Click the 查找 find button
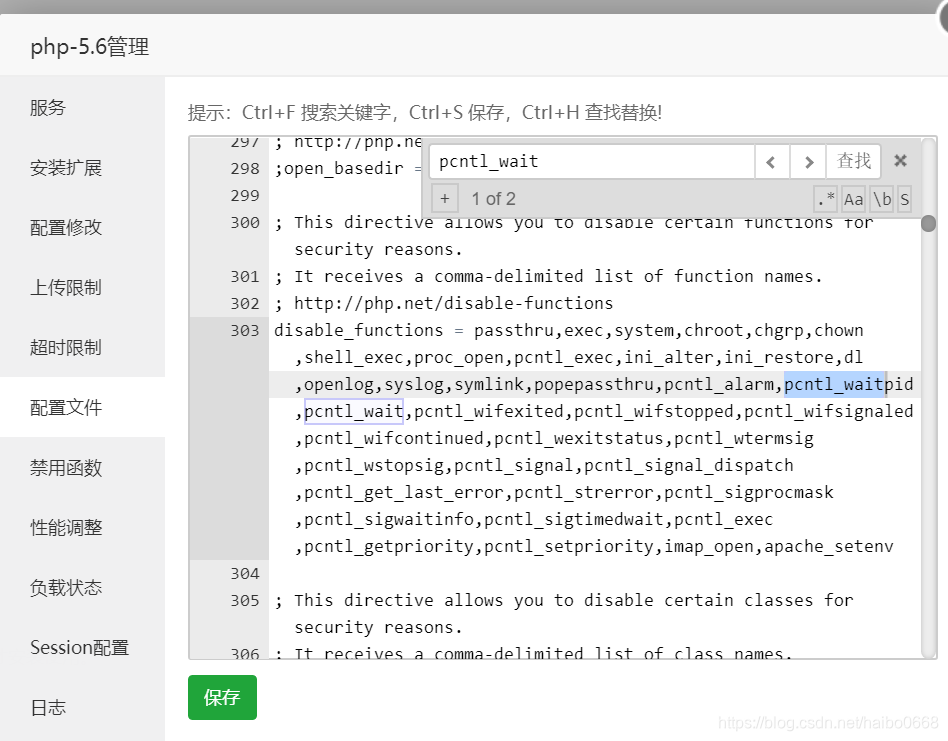 pyautogui.click(x=853, y=161)
